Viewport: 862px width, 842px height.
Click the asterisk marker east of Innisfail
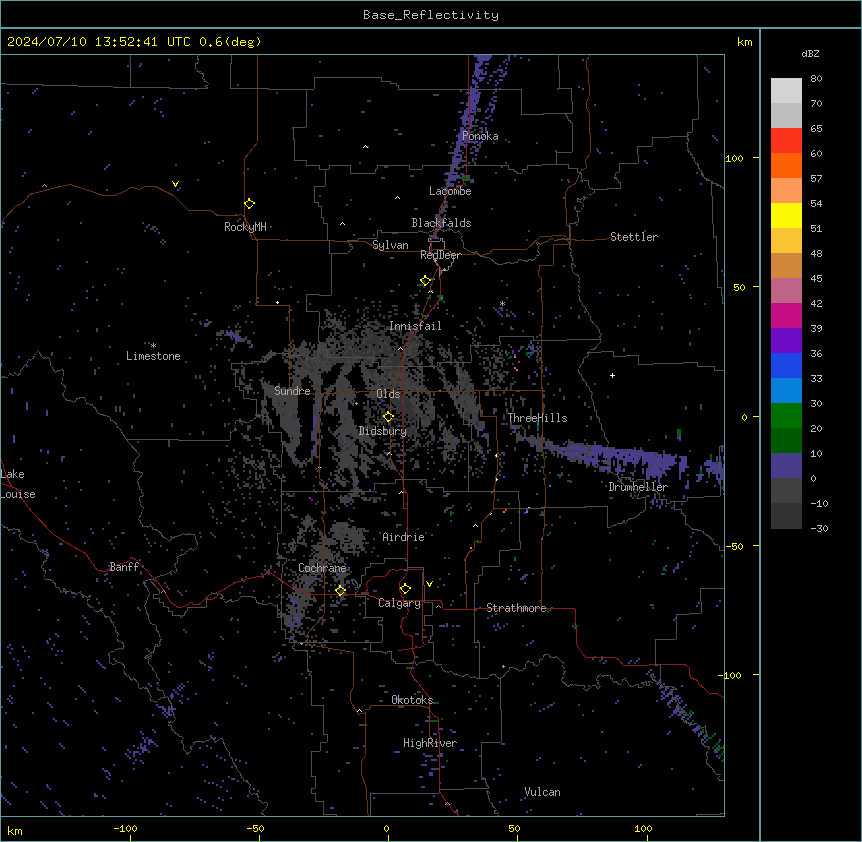[502, 303]
